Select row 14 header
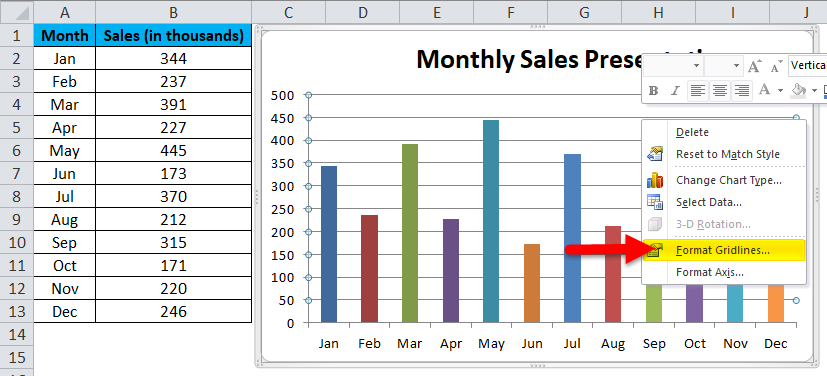This screenshot has width=827, height=376. coord(16,334)
